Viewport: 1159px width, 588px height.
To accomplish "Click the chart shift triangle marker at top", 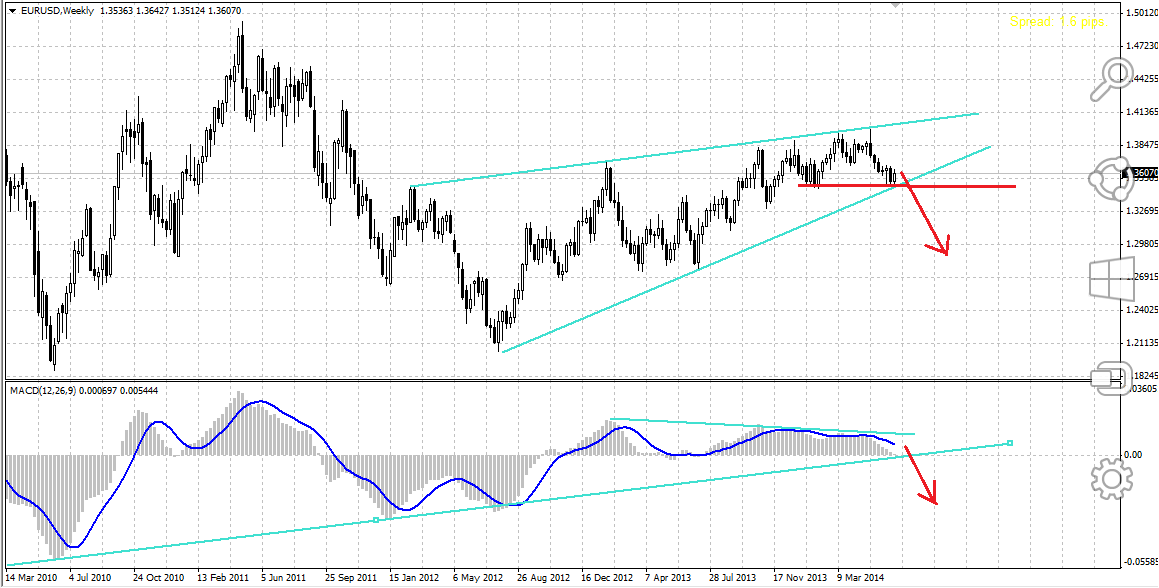I will (x=896, y=5).
